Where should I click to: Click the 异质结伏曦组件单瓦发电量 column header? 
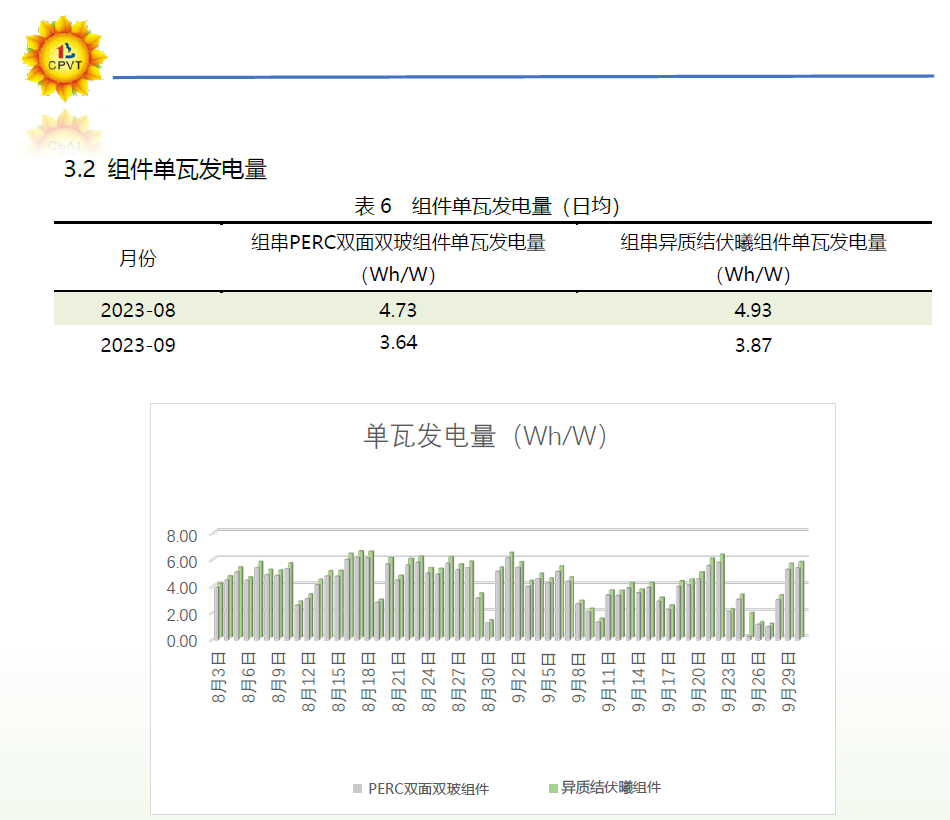pyautogui.click(x=753, y=258)
